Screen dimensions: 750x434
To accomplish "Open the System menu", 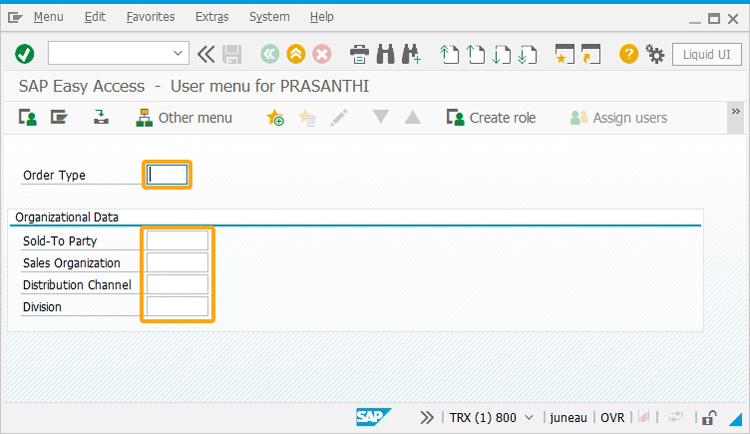I will click(269, 17).
